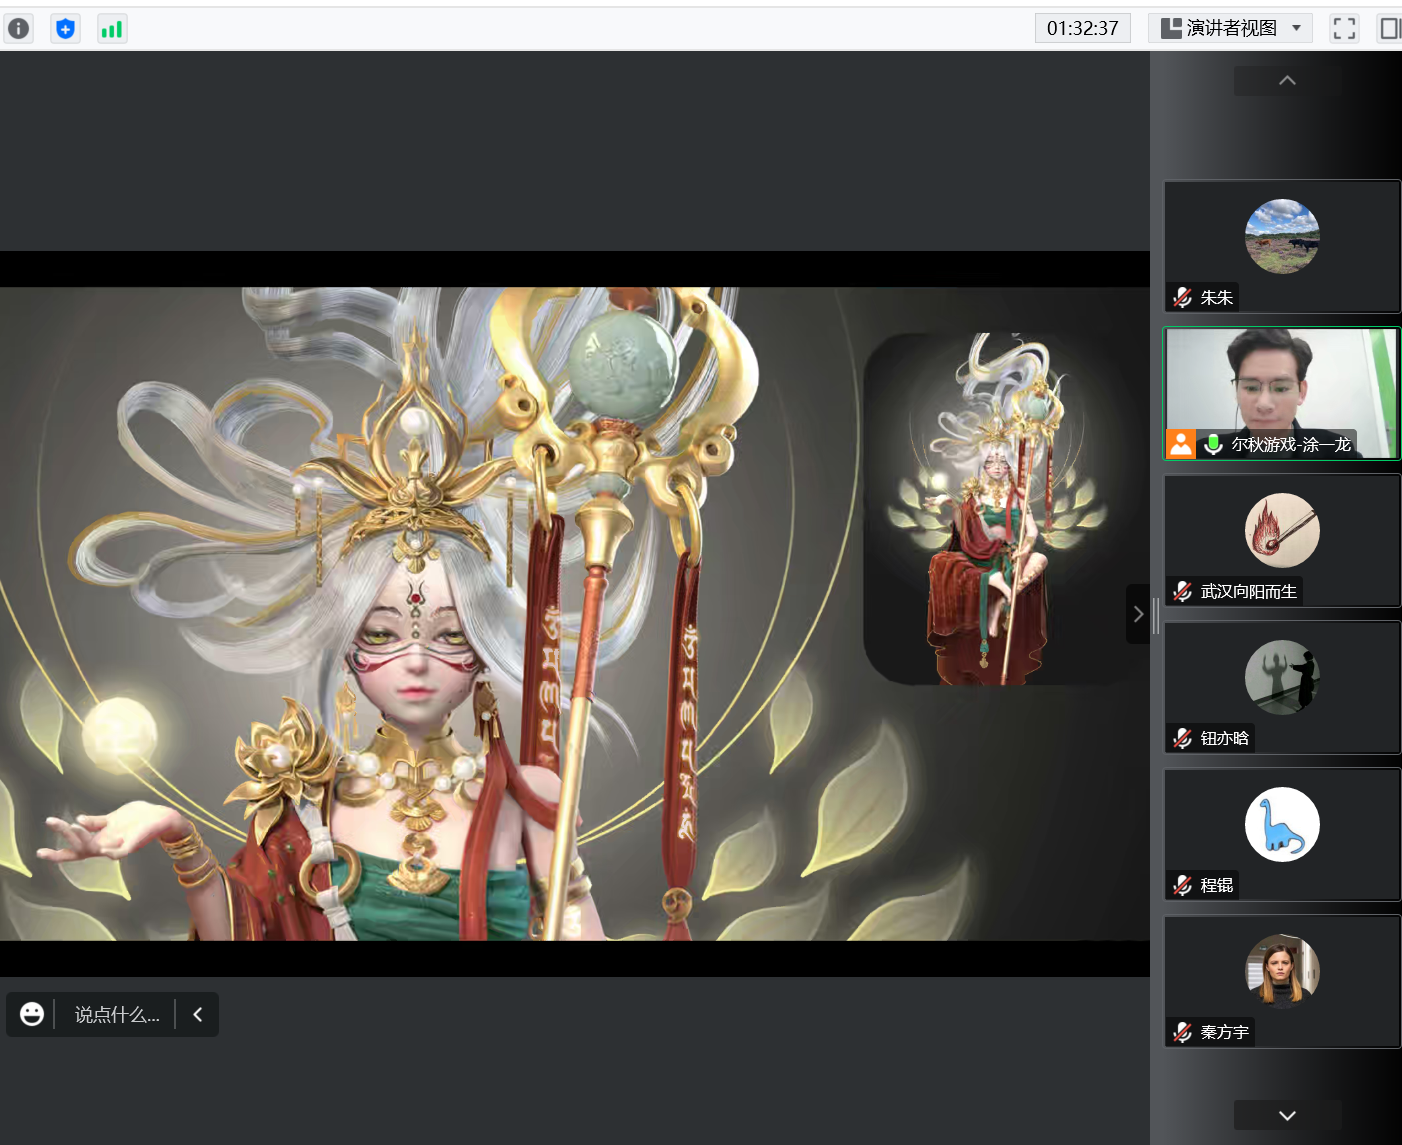This screenshot has height=1145, width=1402.
Task: Select 秦方宇 participant avatar
Action: tap(1282, 971)
